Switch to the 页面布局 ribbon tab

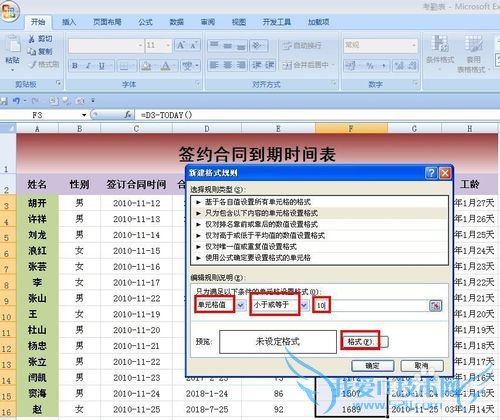(107, 22)
